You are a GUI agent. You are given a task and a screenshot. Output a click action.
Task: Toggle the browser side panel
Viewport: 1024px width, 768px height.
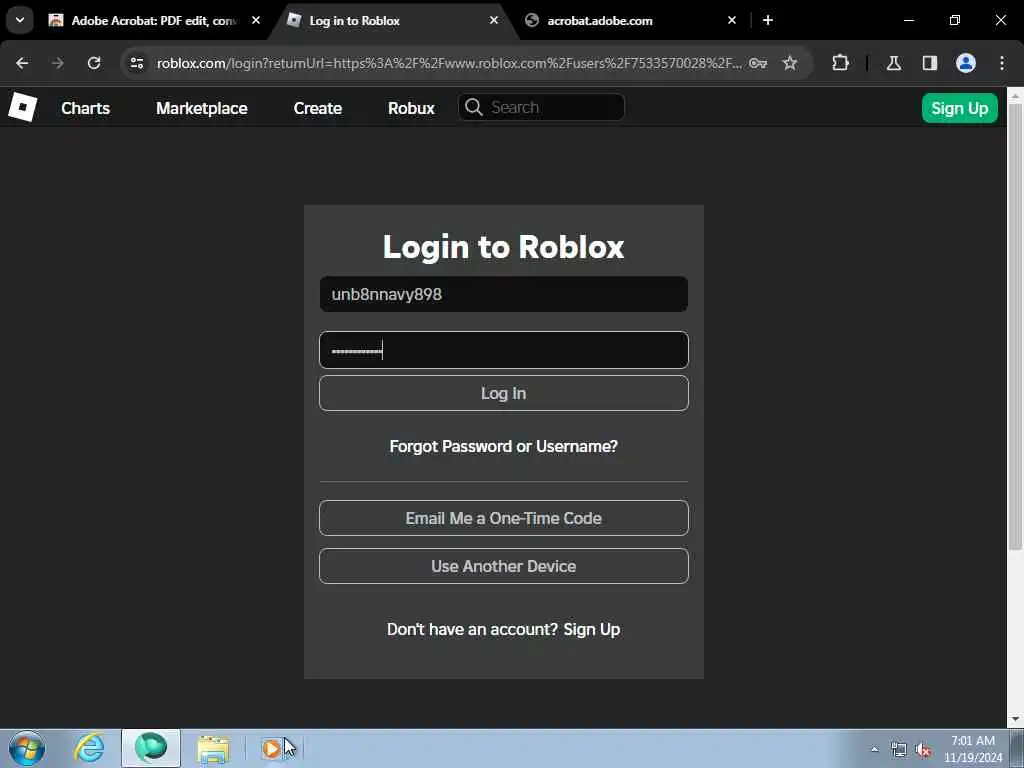(x=930, y=63)
